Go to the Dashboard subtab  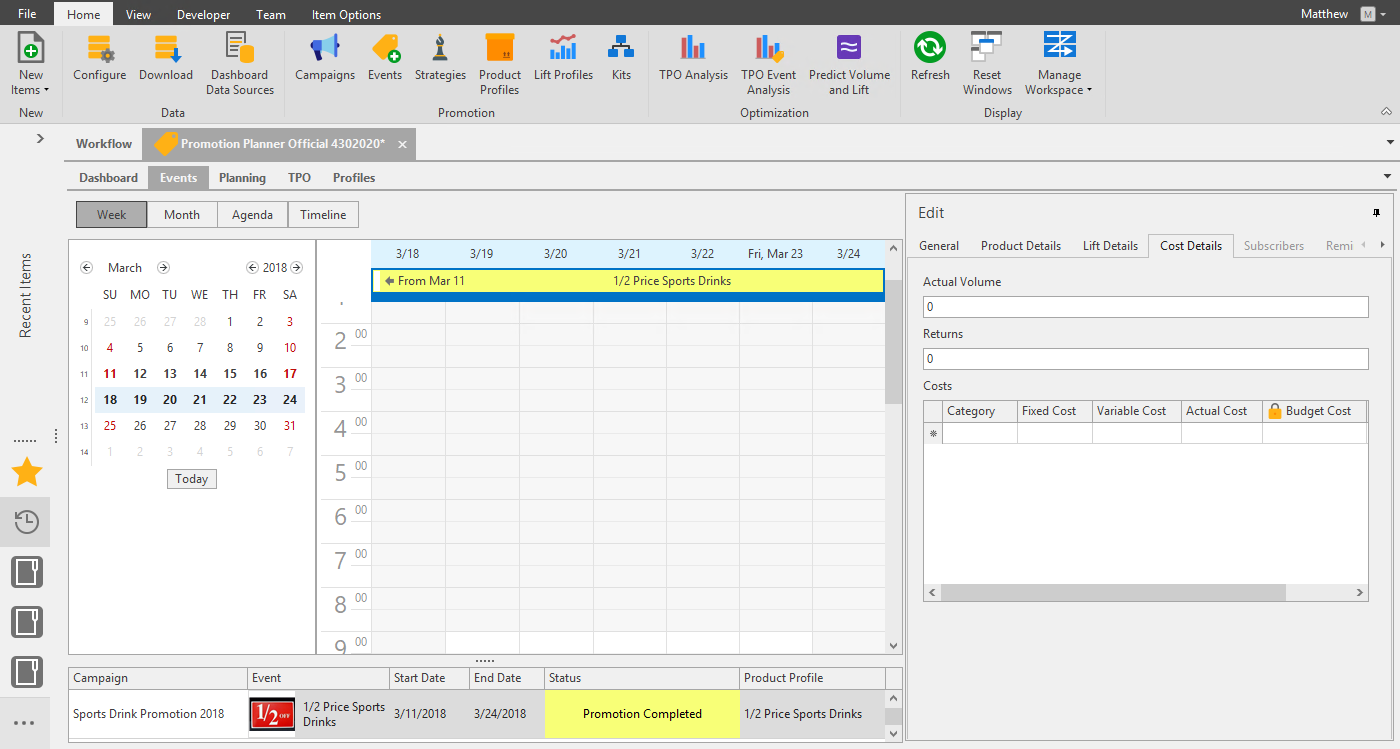(109, 178)
